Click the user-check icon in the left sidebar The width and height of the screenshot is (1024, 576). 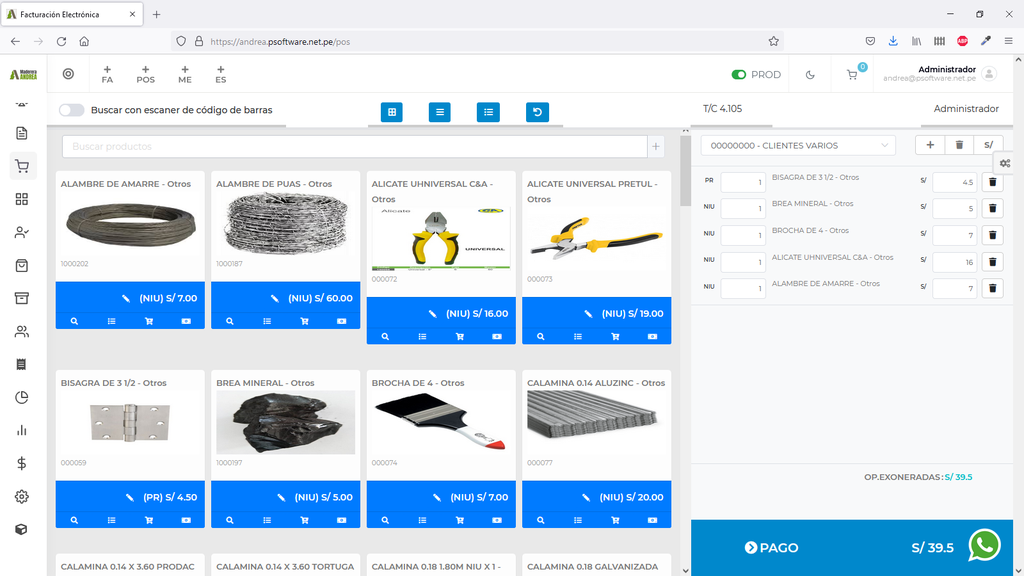click(22, 232)
